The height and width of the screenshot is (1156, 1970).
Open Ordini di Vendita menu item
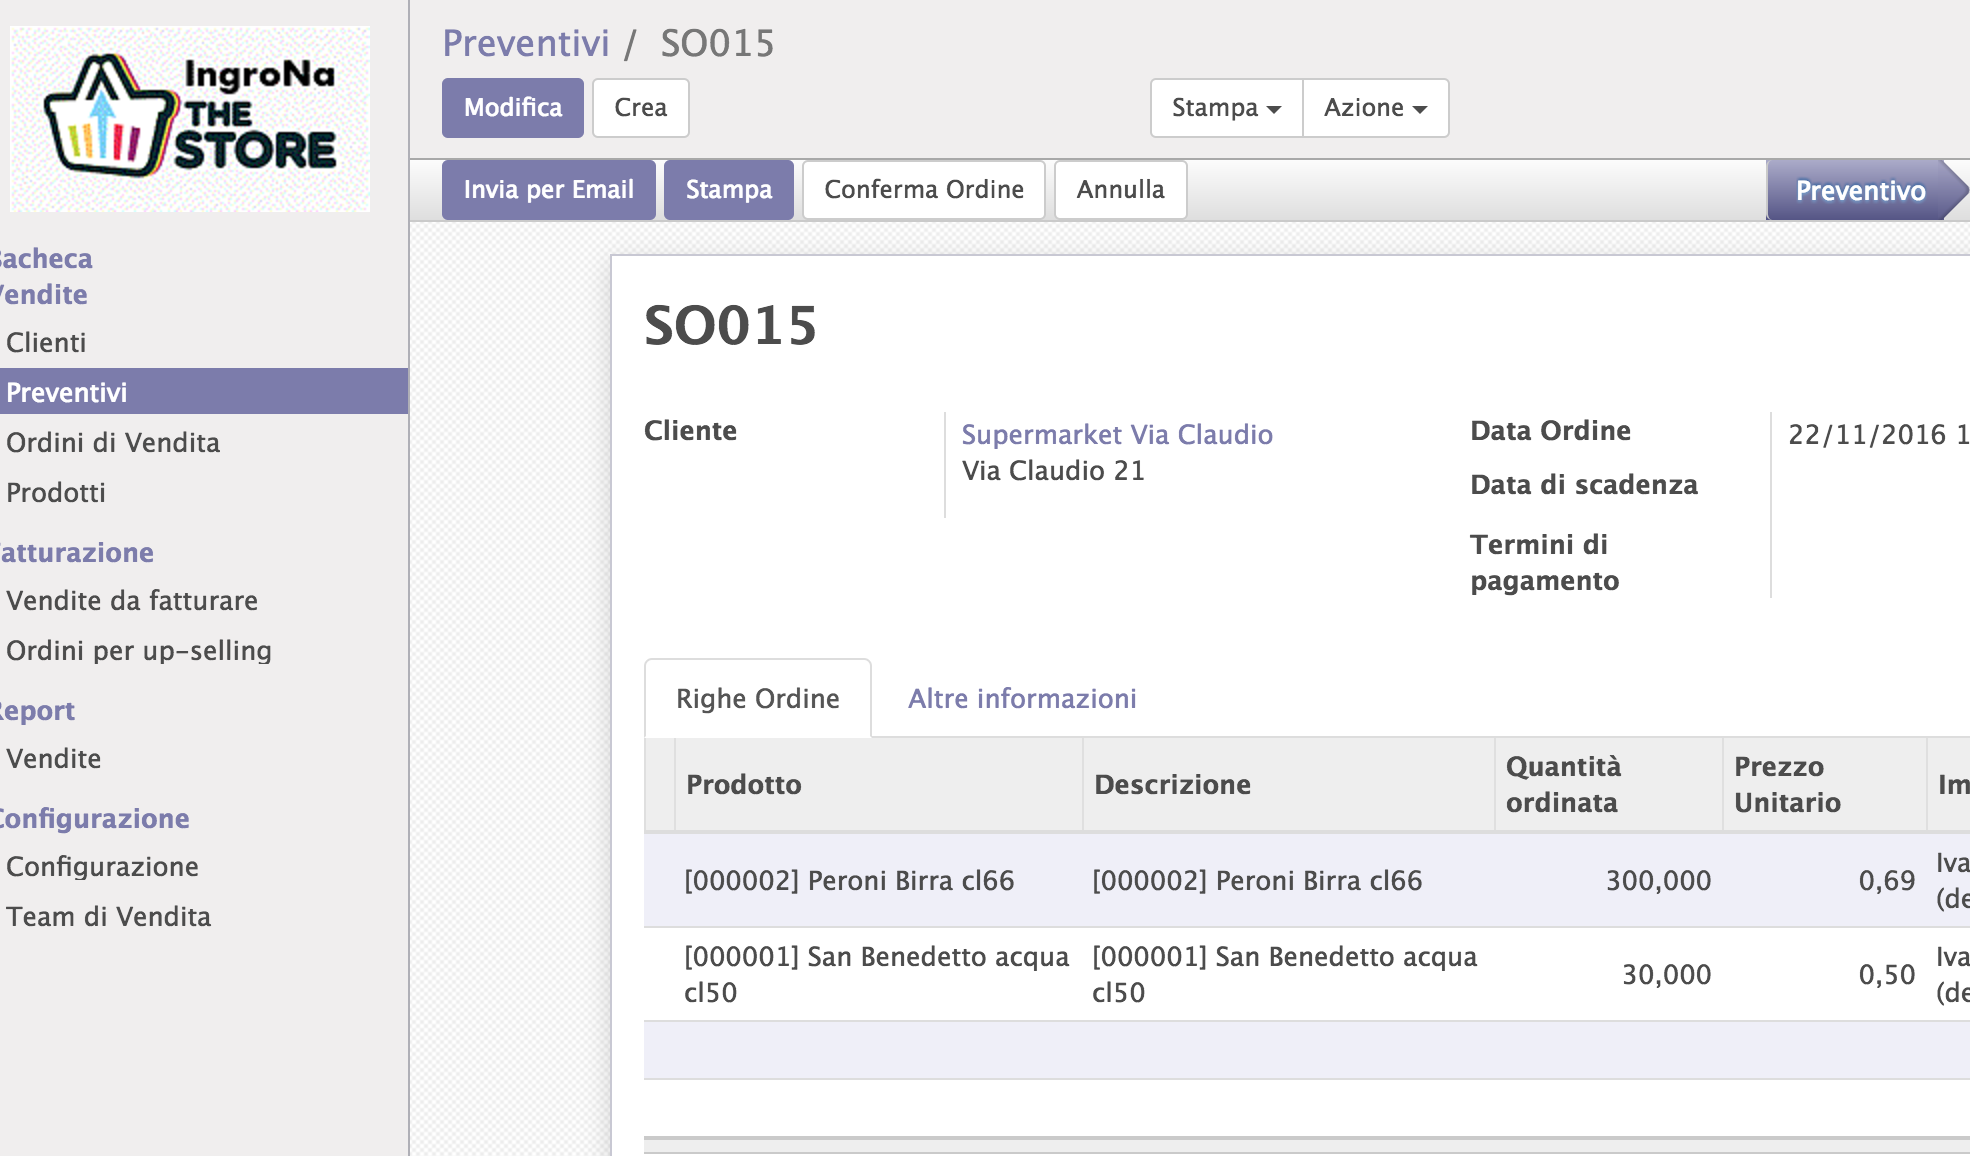(x=113, y=443)
